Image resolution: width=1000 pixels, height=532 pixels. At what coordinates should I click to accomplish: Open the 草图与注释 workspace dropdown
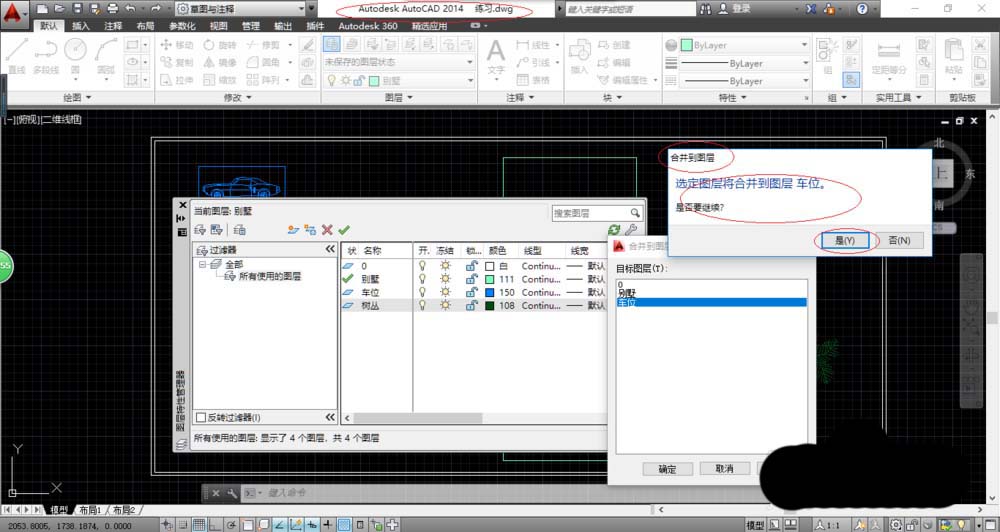[240, 9]
